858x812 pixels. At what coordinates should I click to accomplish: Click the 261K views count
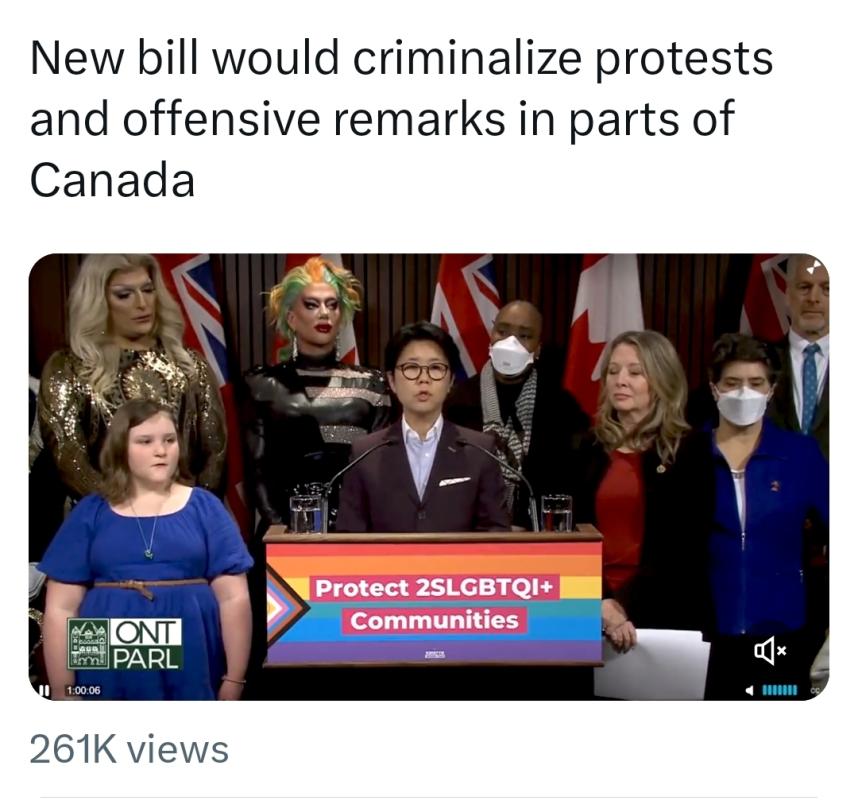click(x=129, y=750)
